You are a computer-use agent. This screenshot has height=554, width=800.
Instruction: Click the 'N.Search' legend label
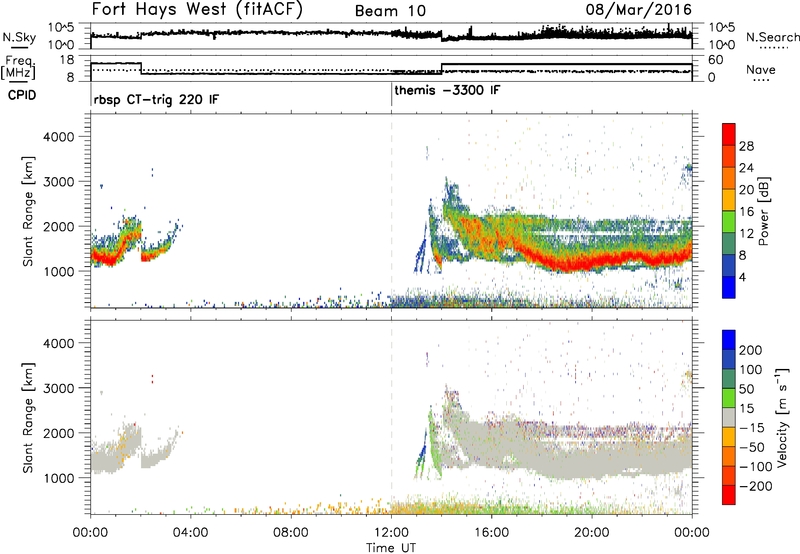pos(772,37)
